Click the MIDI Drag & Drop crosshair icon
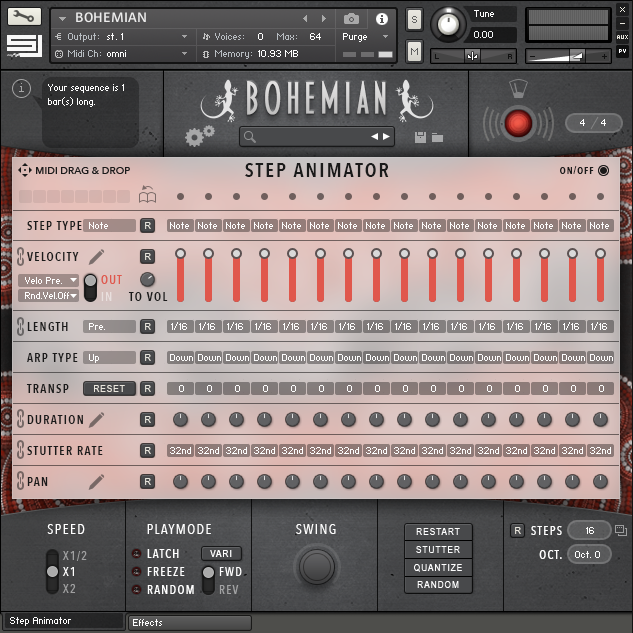 pos(25,170)
